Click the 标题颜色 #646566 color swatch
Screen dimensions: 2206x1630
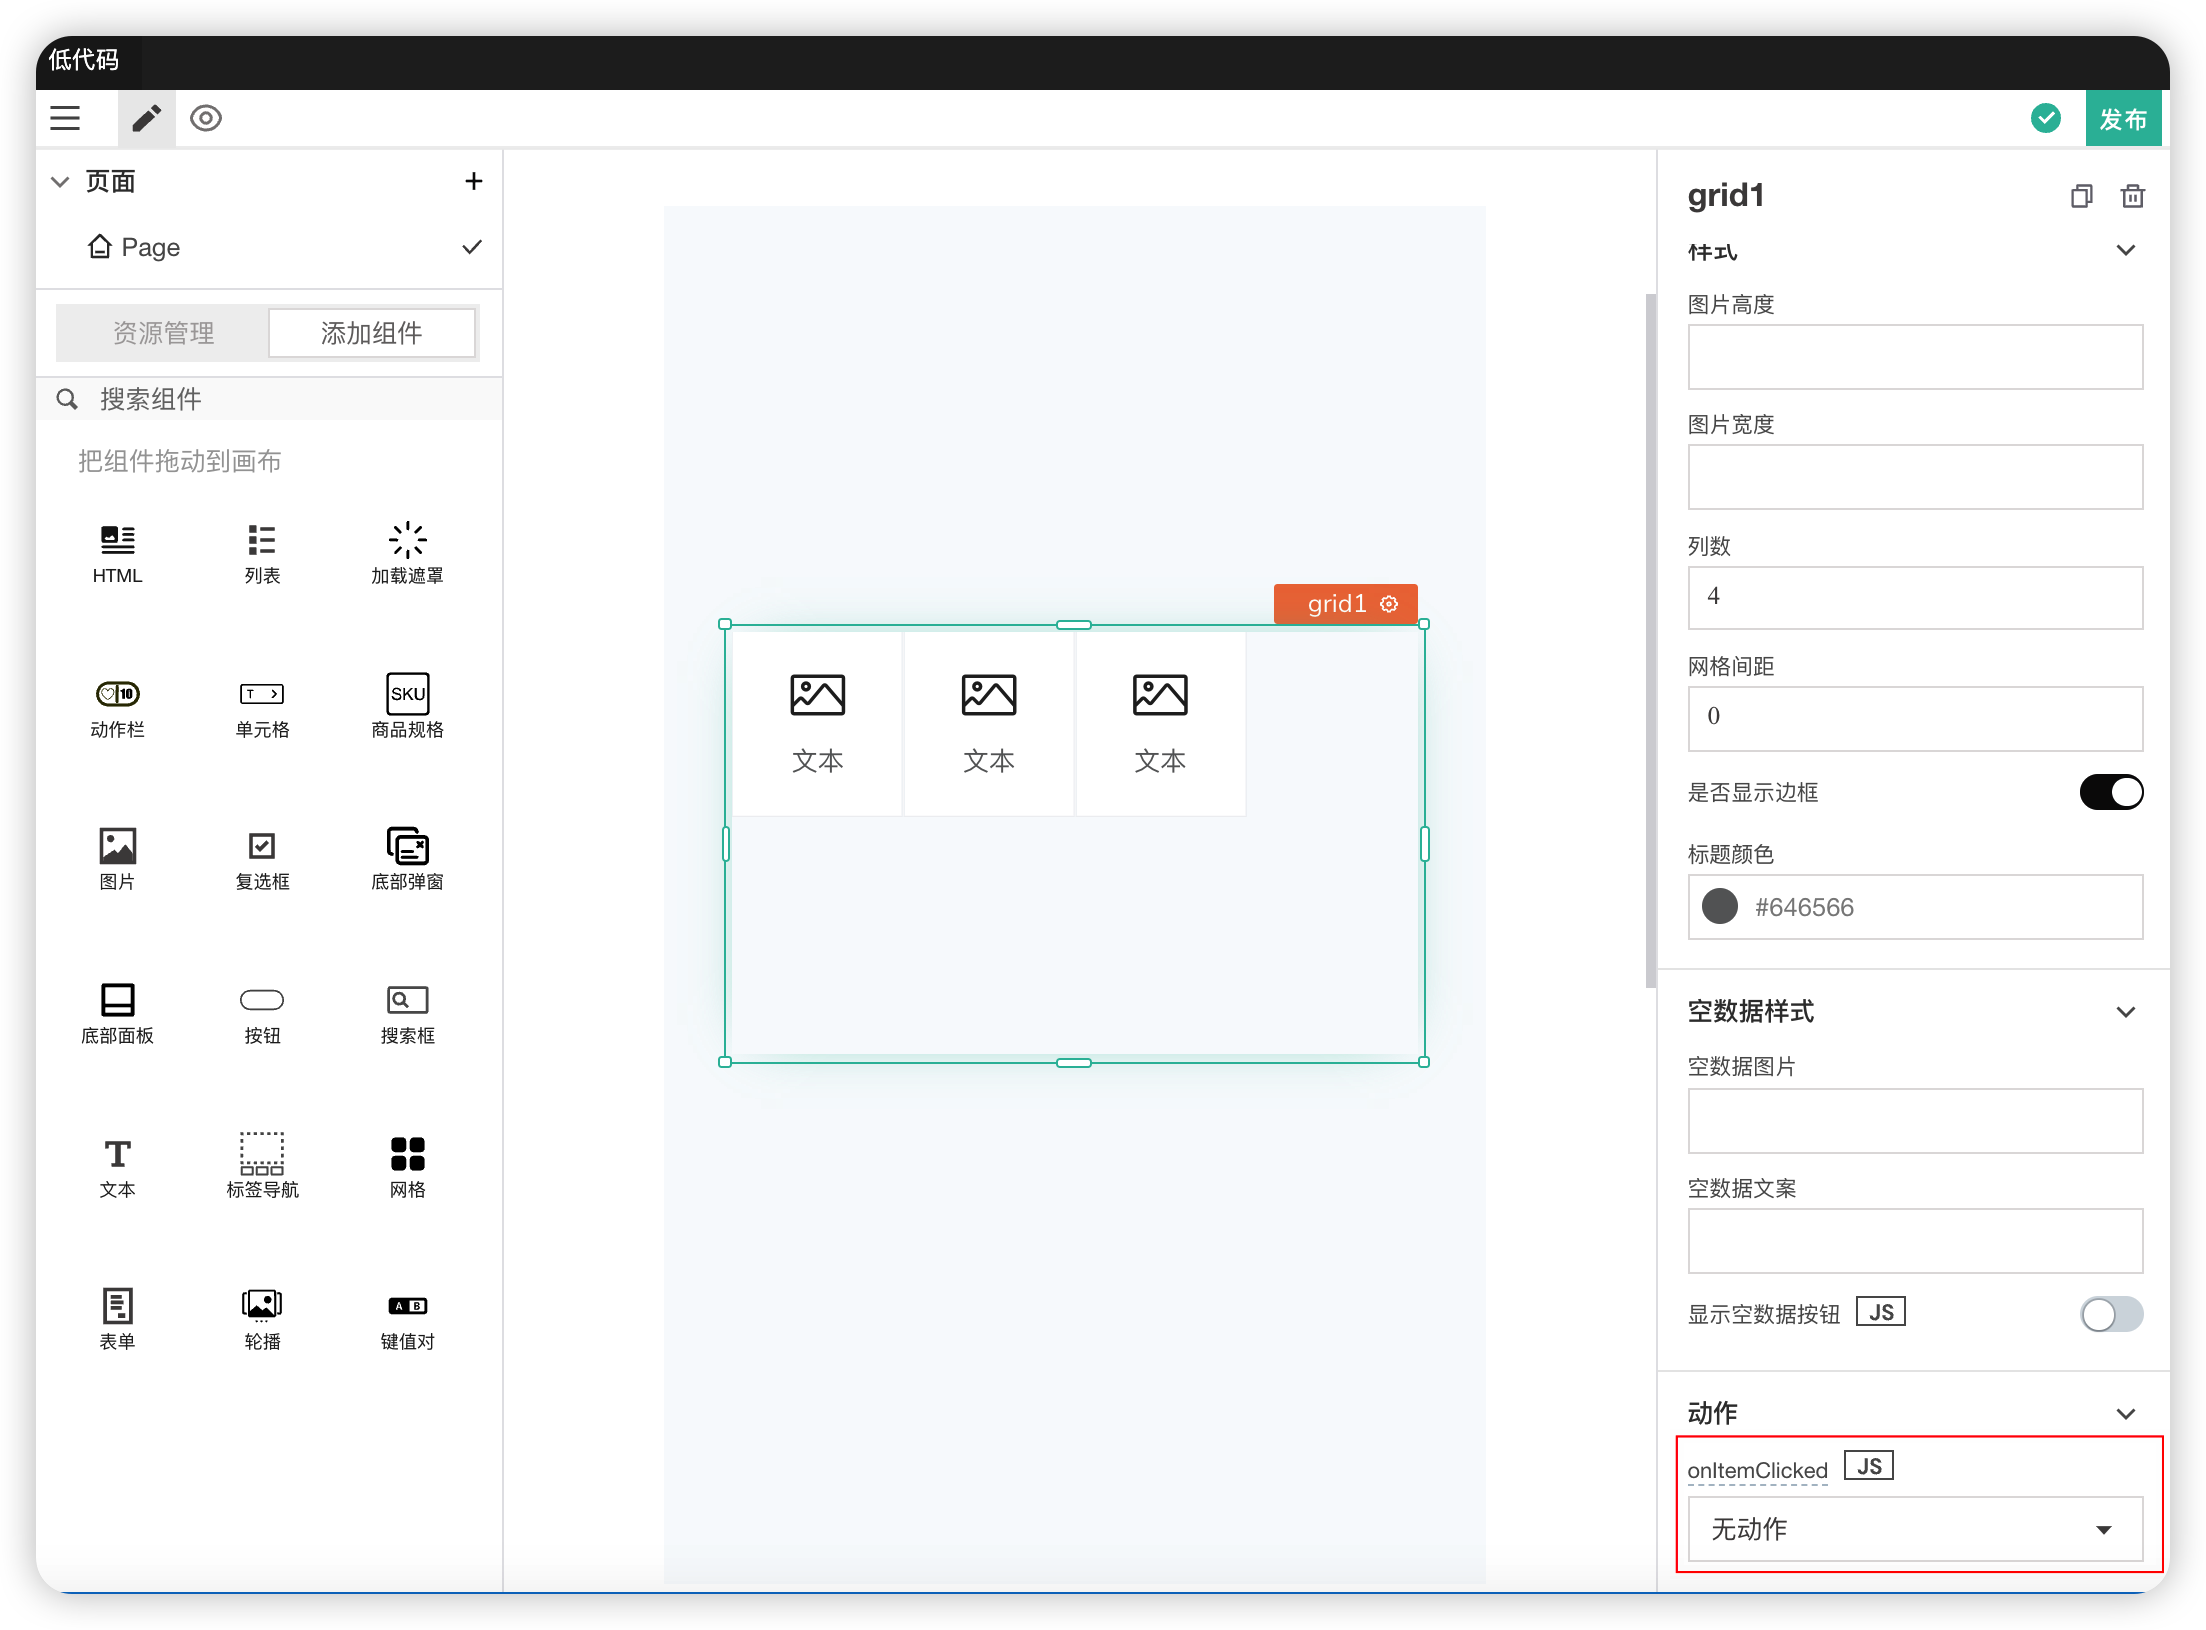[1719, 907]
